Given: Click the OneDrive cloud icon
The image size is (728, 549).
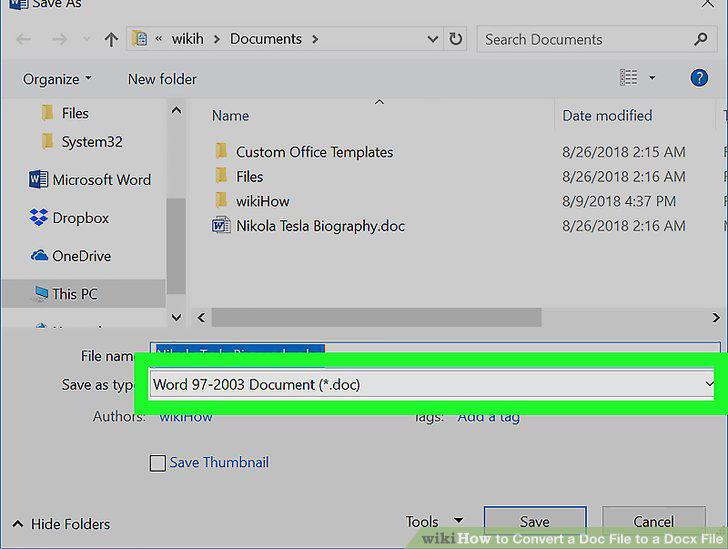Looking at the screenshot, I should coord(39,255).
